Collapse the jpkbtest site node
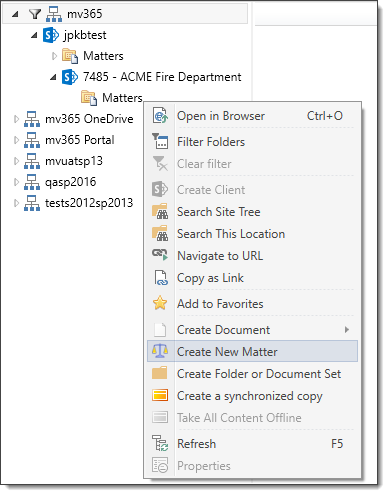388x495 pixels. pos(34,35)
